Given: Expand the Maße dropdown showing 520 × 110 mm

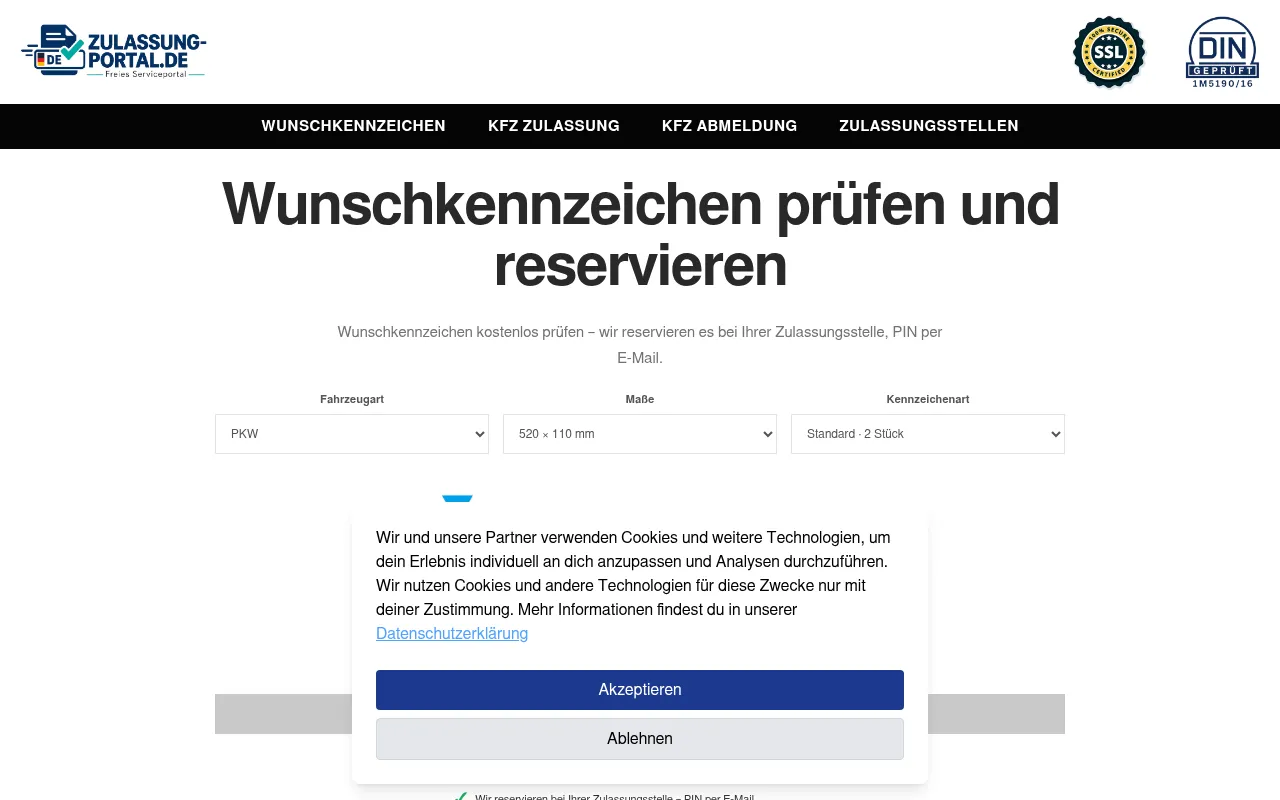Looking at the screenshot, I should pos(640,434).
